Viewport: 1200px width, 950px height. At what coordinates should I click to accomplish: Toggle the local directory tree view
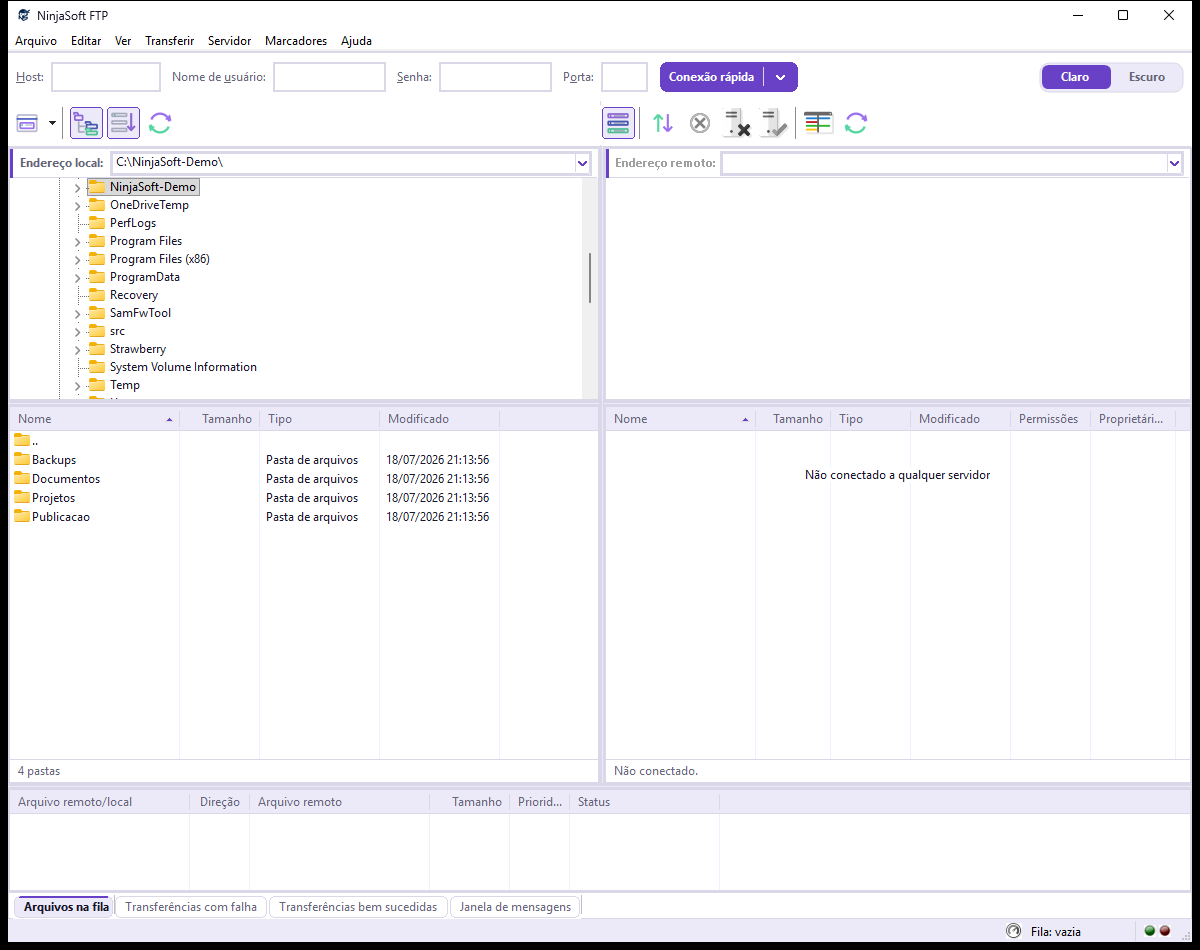(x=86, y=123)
